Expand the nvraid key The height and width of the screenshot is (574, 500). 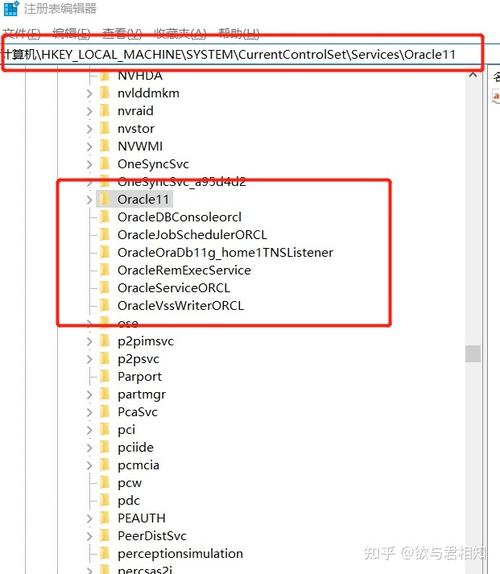coord(89,111)
